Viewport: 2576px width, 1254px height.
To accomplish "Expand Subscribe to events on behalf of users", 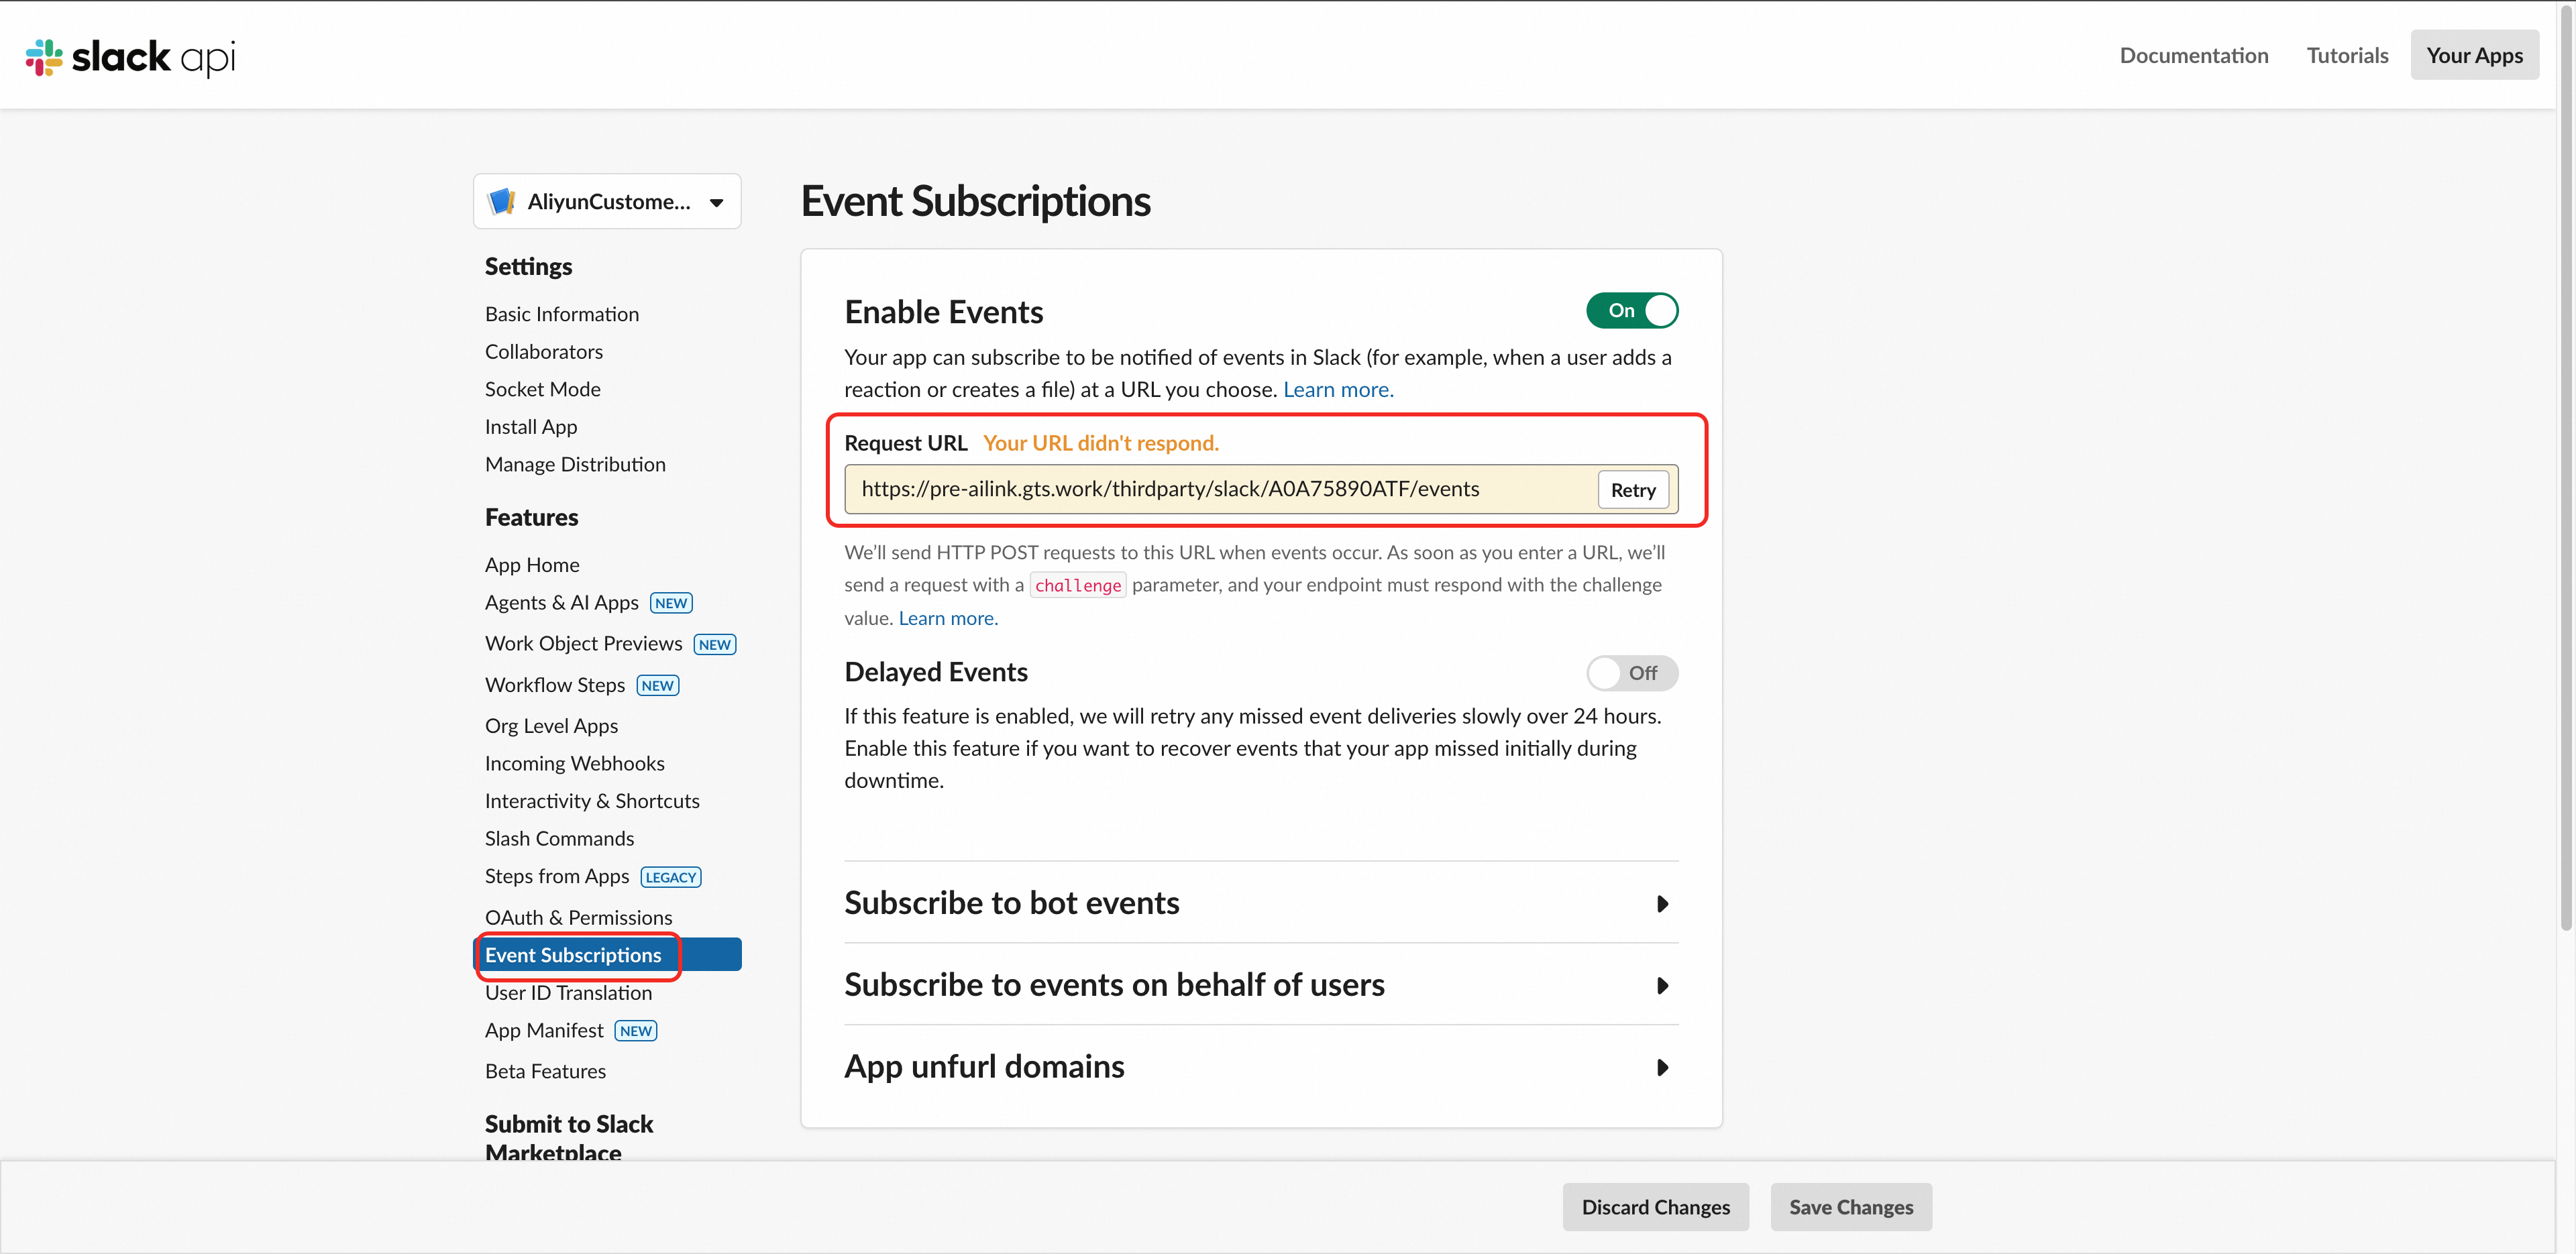I will pyautogui.click(x=1261, y=985).
